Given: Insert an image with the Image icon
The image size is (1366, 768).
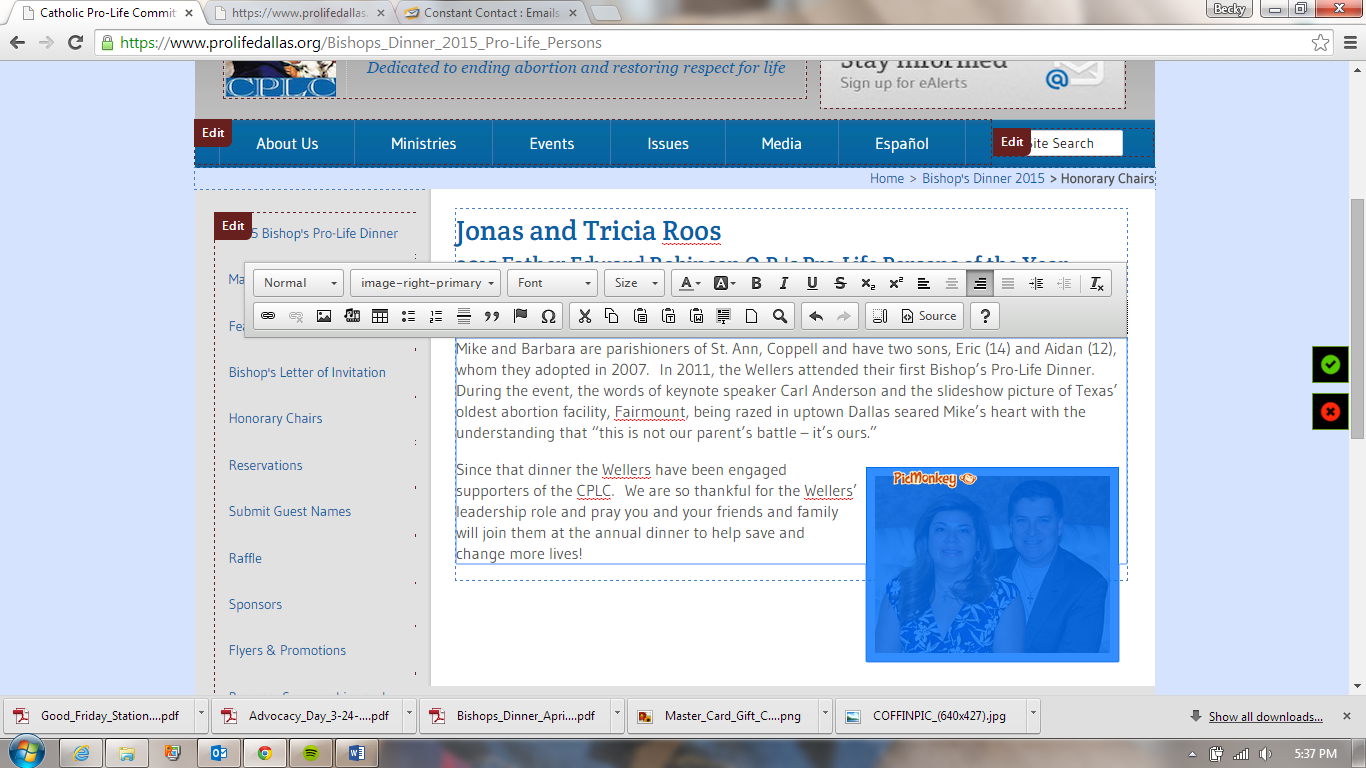Looking at the screenshot, I should pyautogui.click(x=324, y=316).
